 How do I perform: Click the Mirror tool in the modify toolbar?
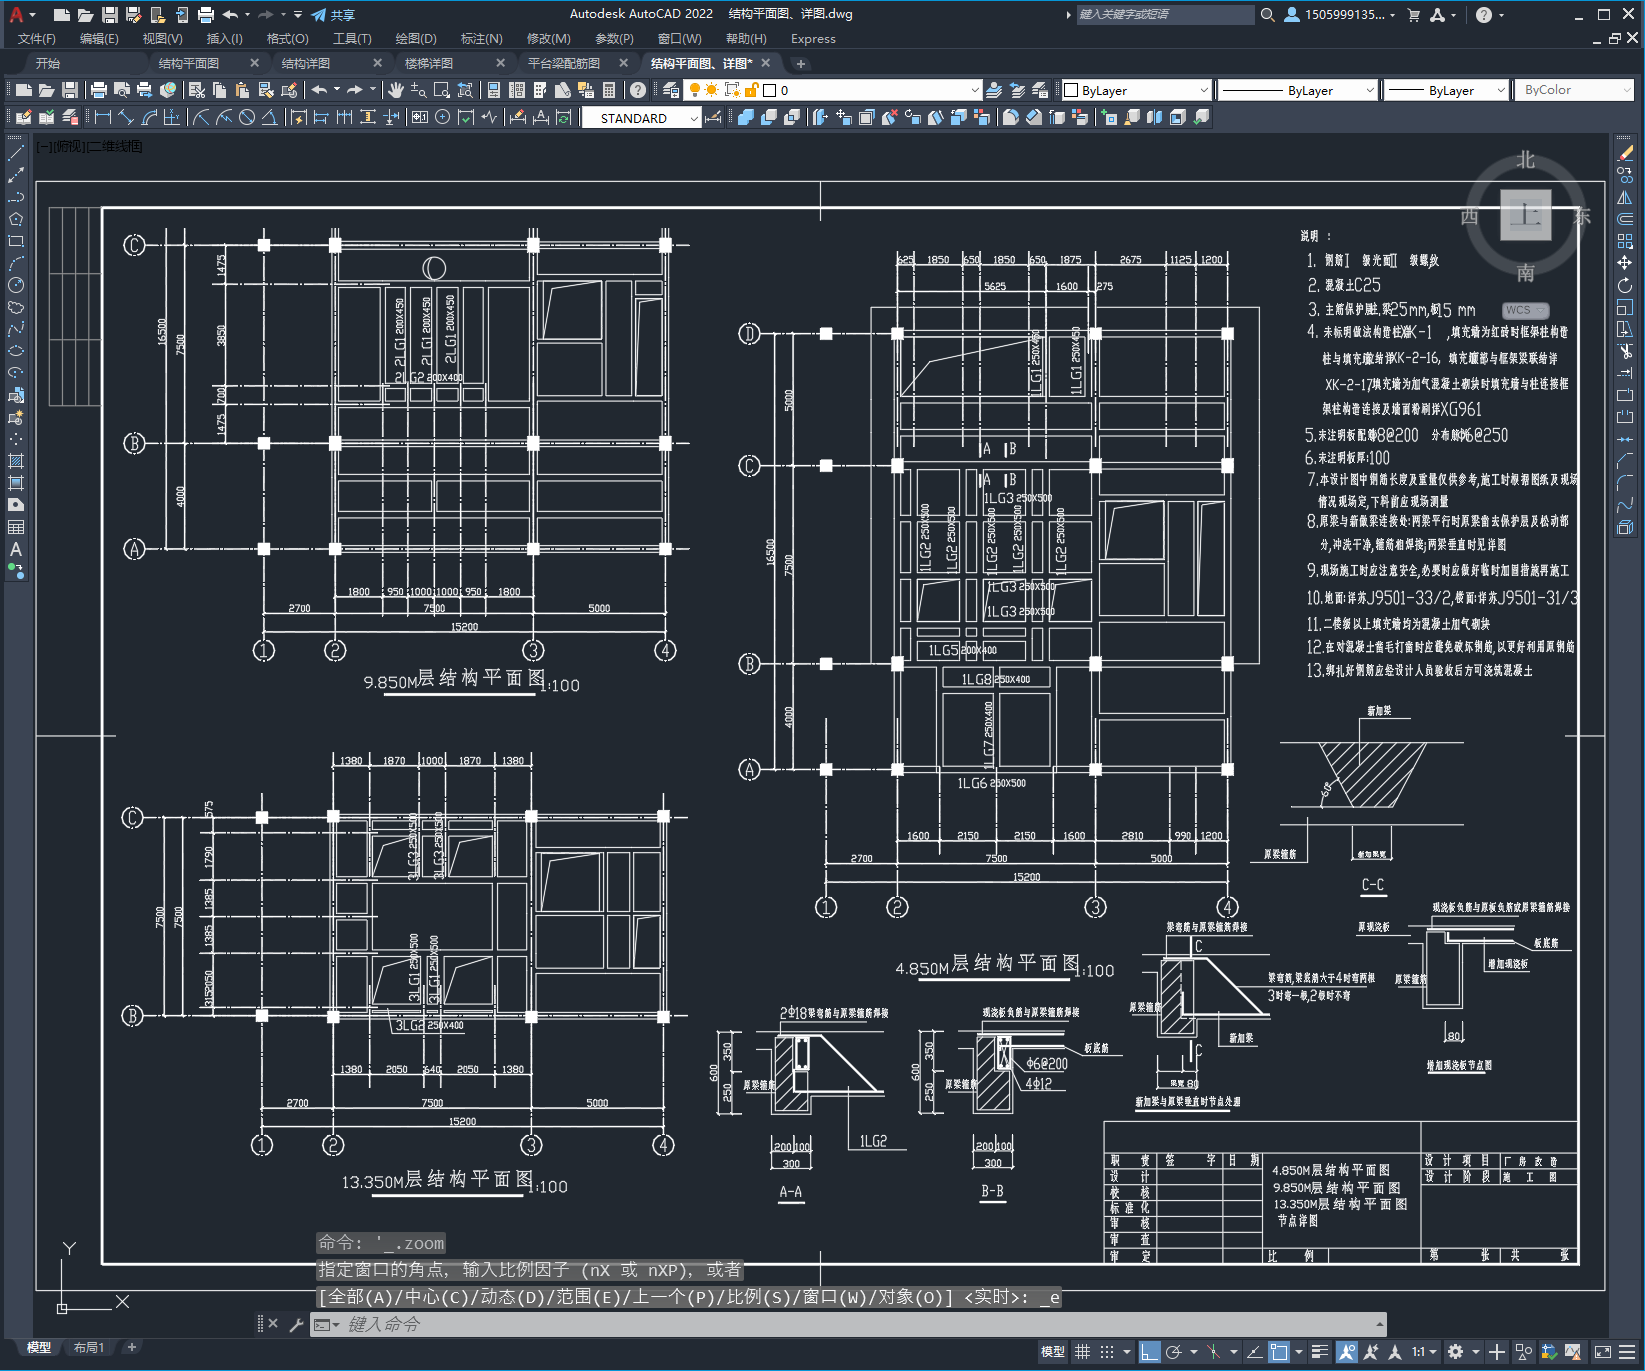tap(1625, 197)
